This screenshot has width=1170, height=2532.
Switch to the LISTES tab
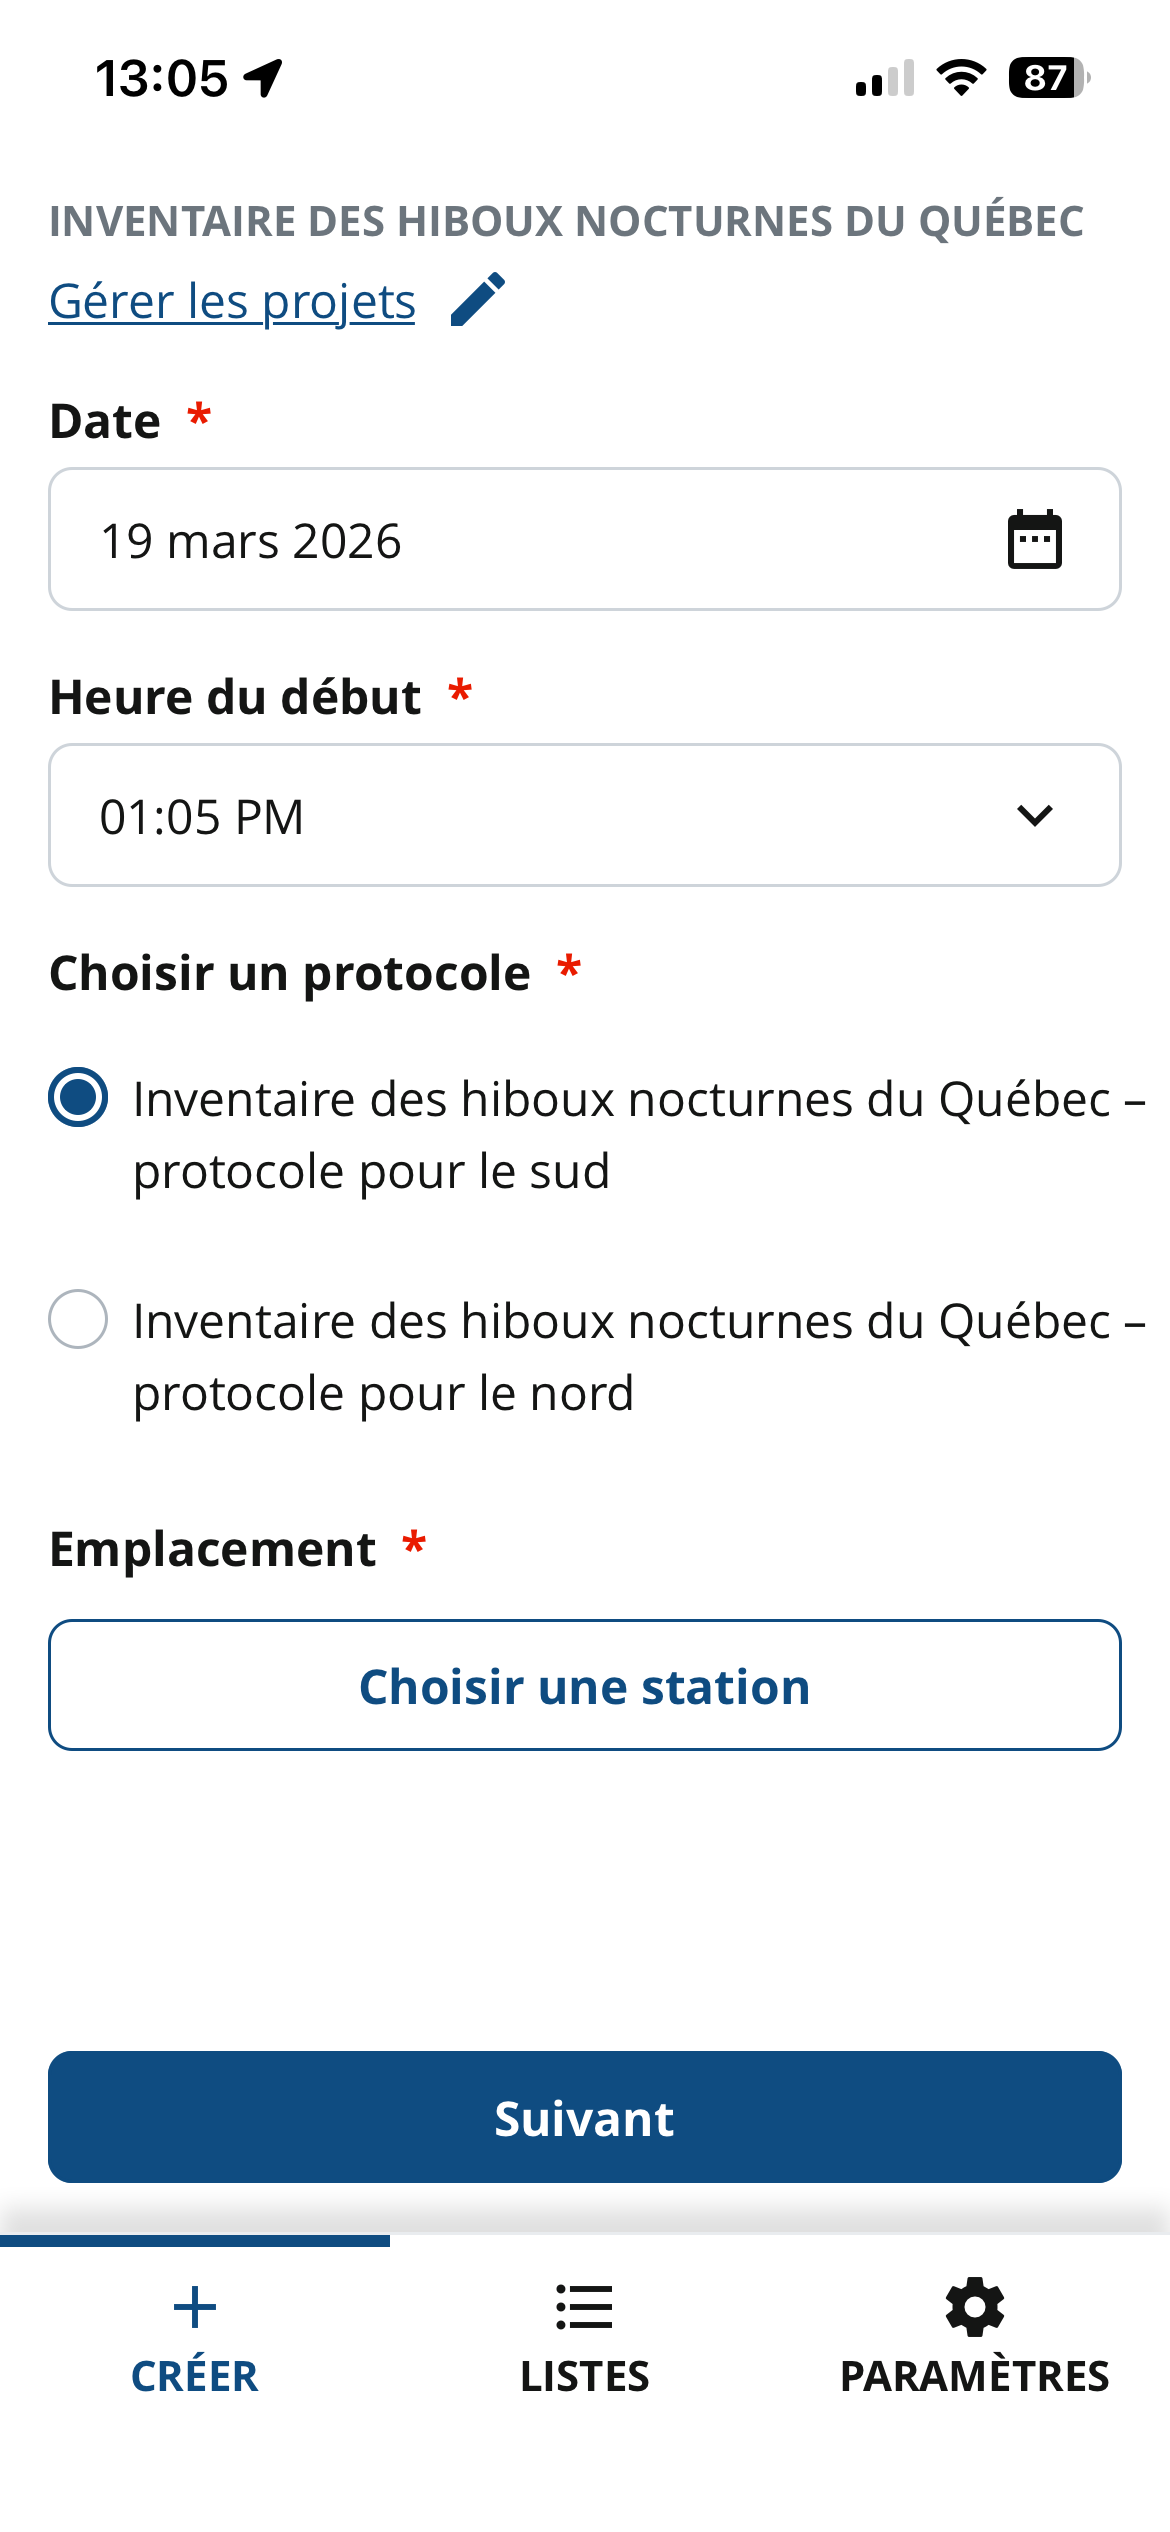click(x=584, y=2376)
